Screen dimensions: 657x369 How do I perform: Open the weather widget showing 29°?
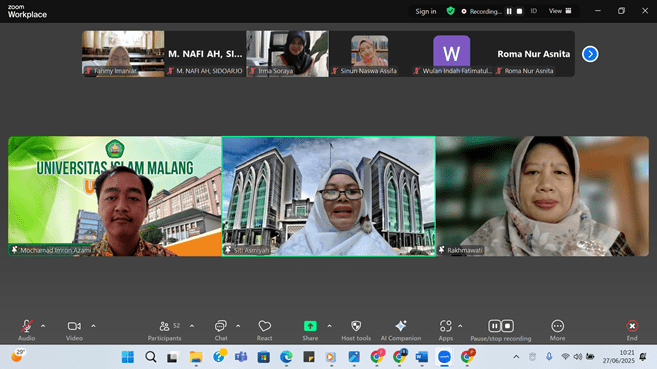pos(18,356)
